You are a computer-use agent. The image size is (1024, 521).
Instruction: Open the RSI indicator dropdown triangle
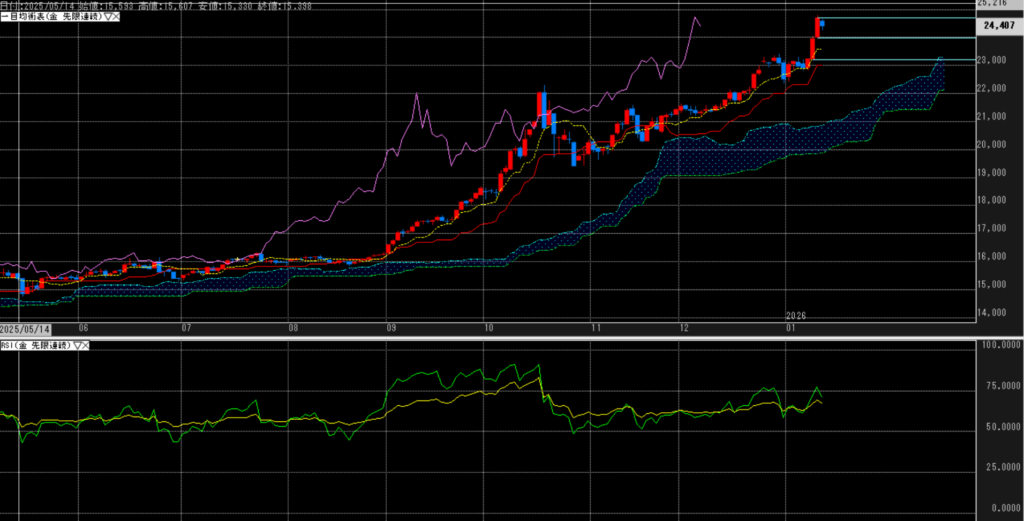[75, 345]
